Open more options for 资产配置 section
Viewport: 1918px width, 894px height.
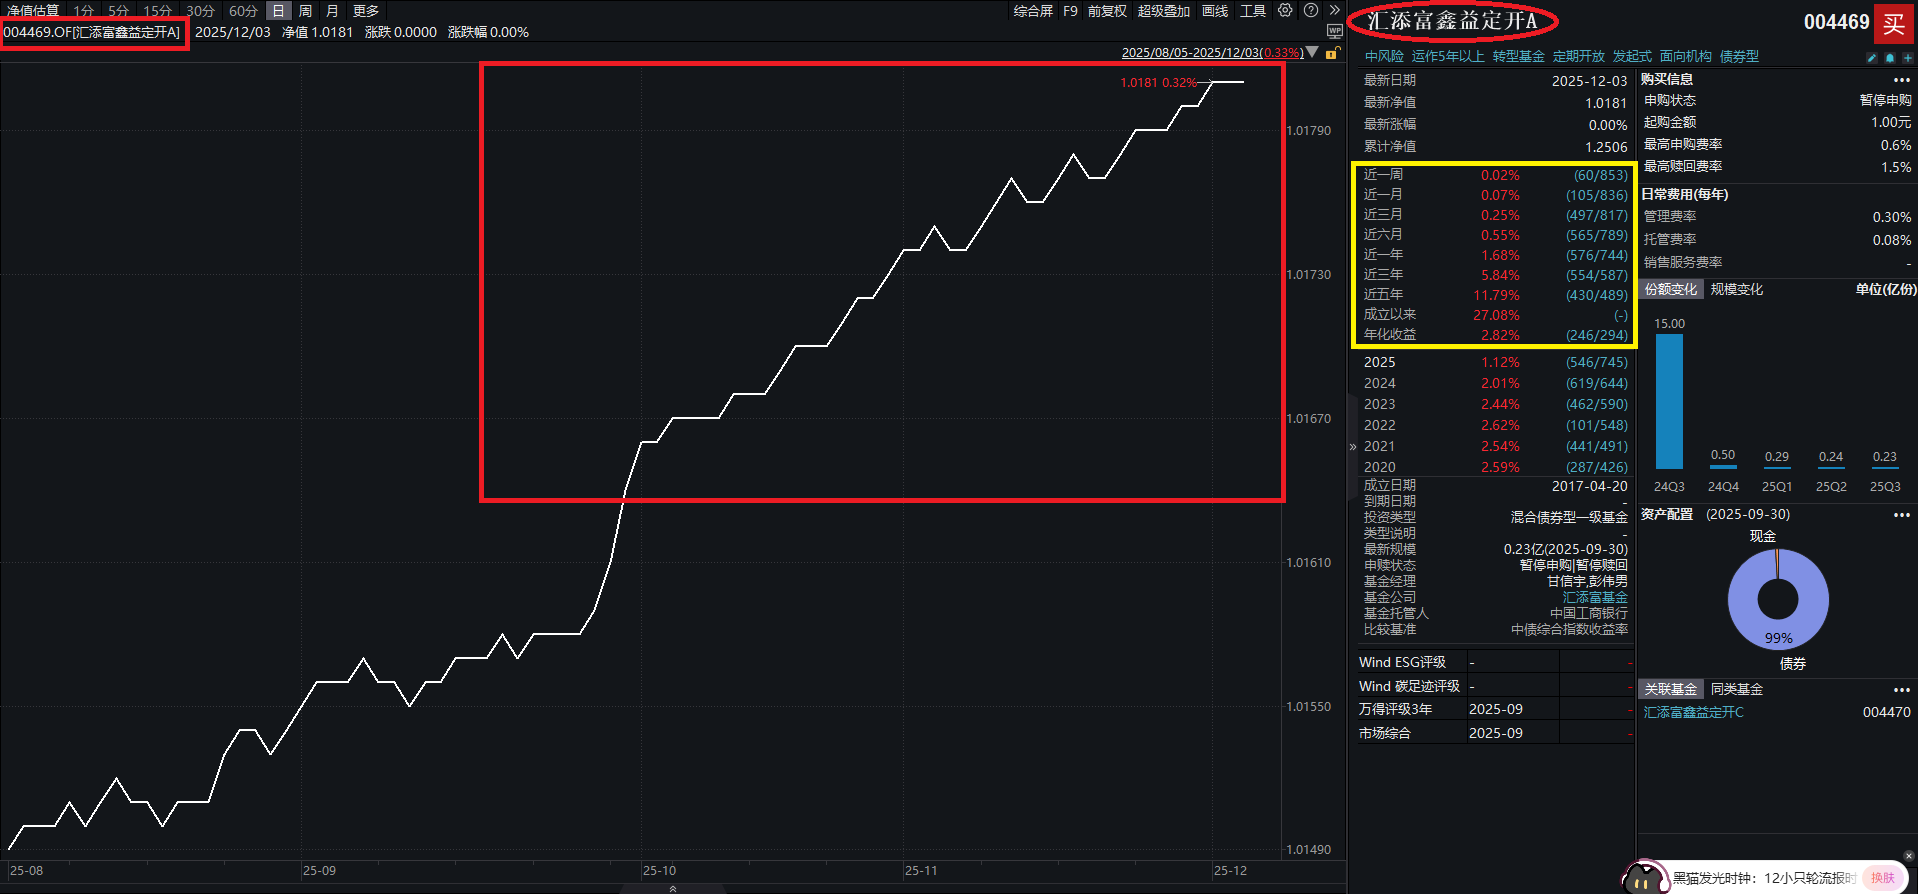pyautogui.click(x=1901, y=515)
